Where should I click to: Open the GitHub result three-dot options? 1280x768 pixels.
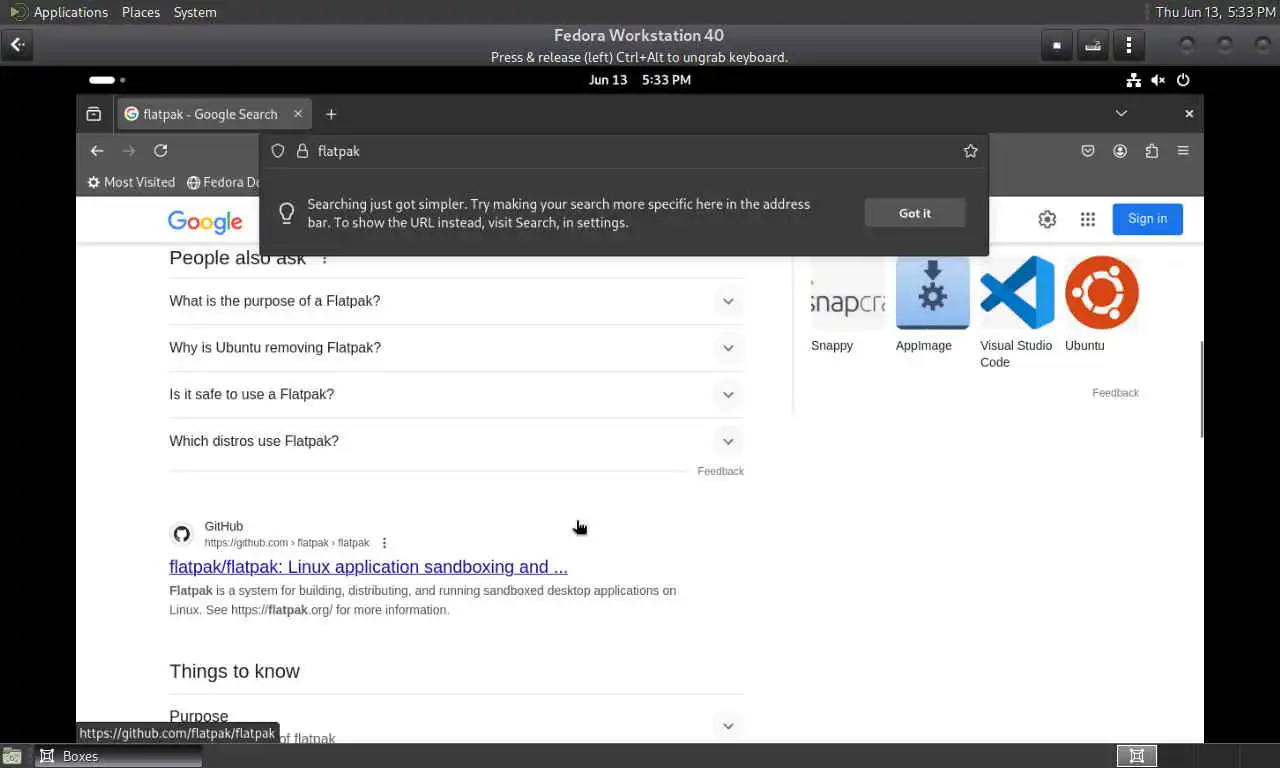(384, 543)
